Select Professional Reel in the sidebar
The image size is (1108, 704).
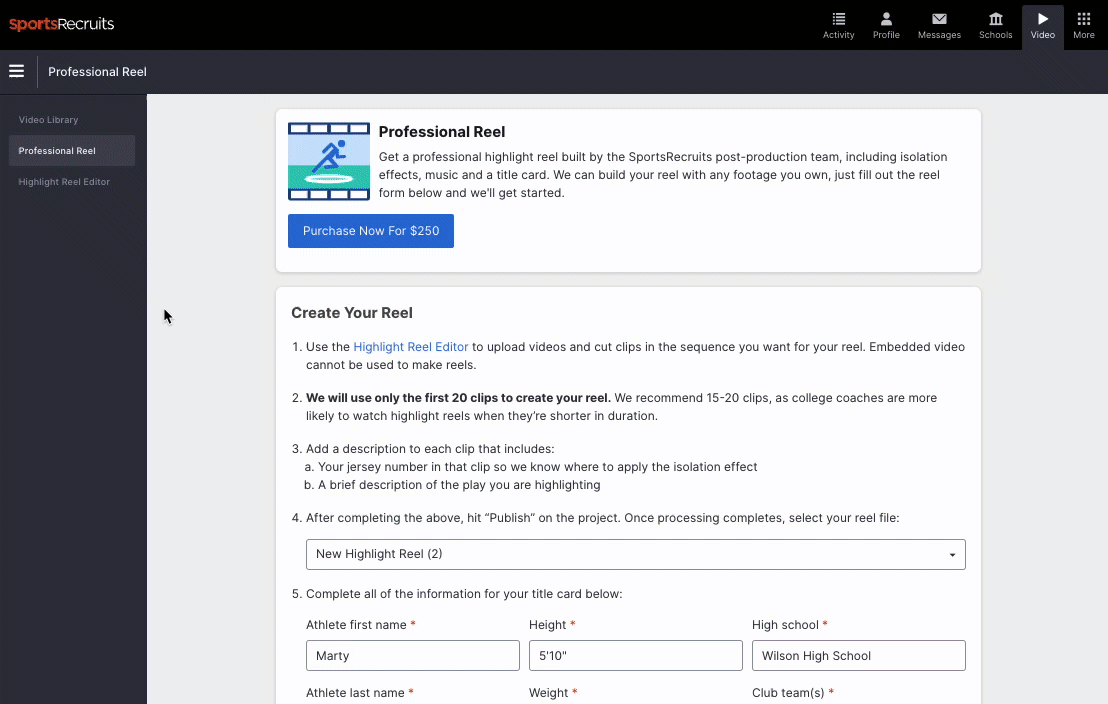[x=71, y=151]
